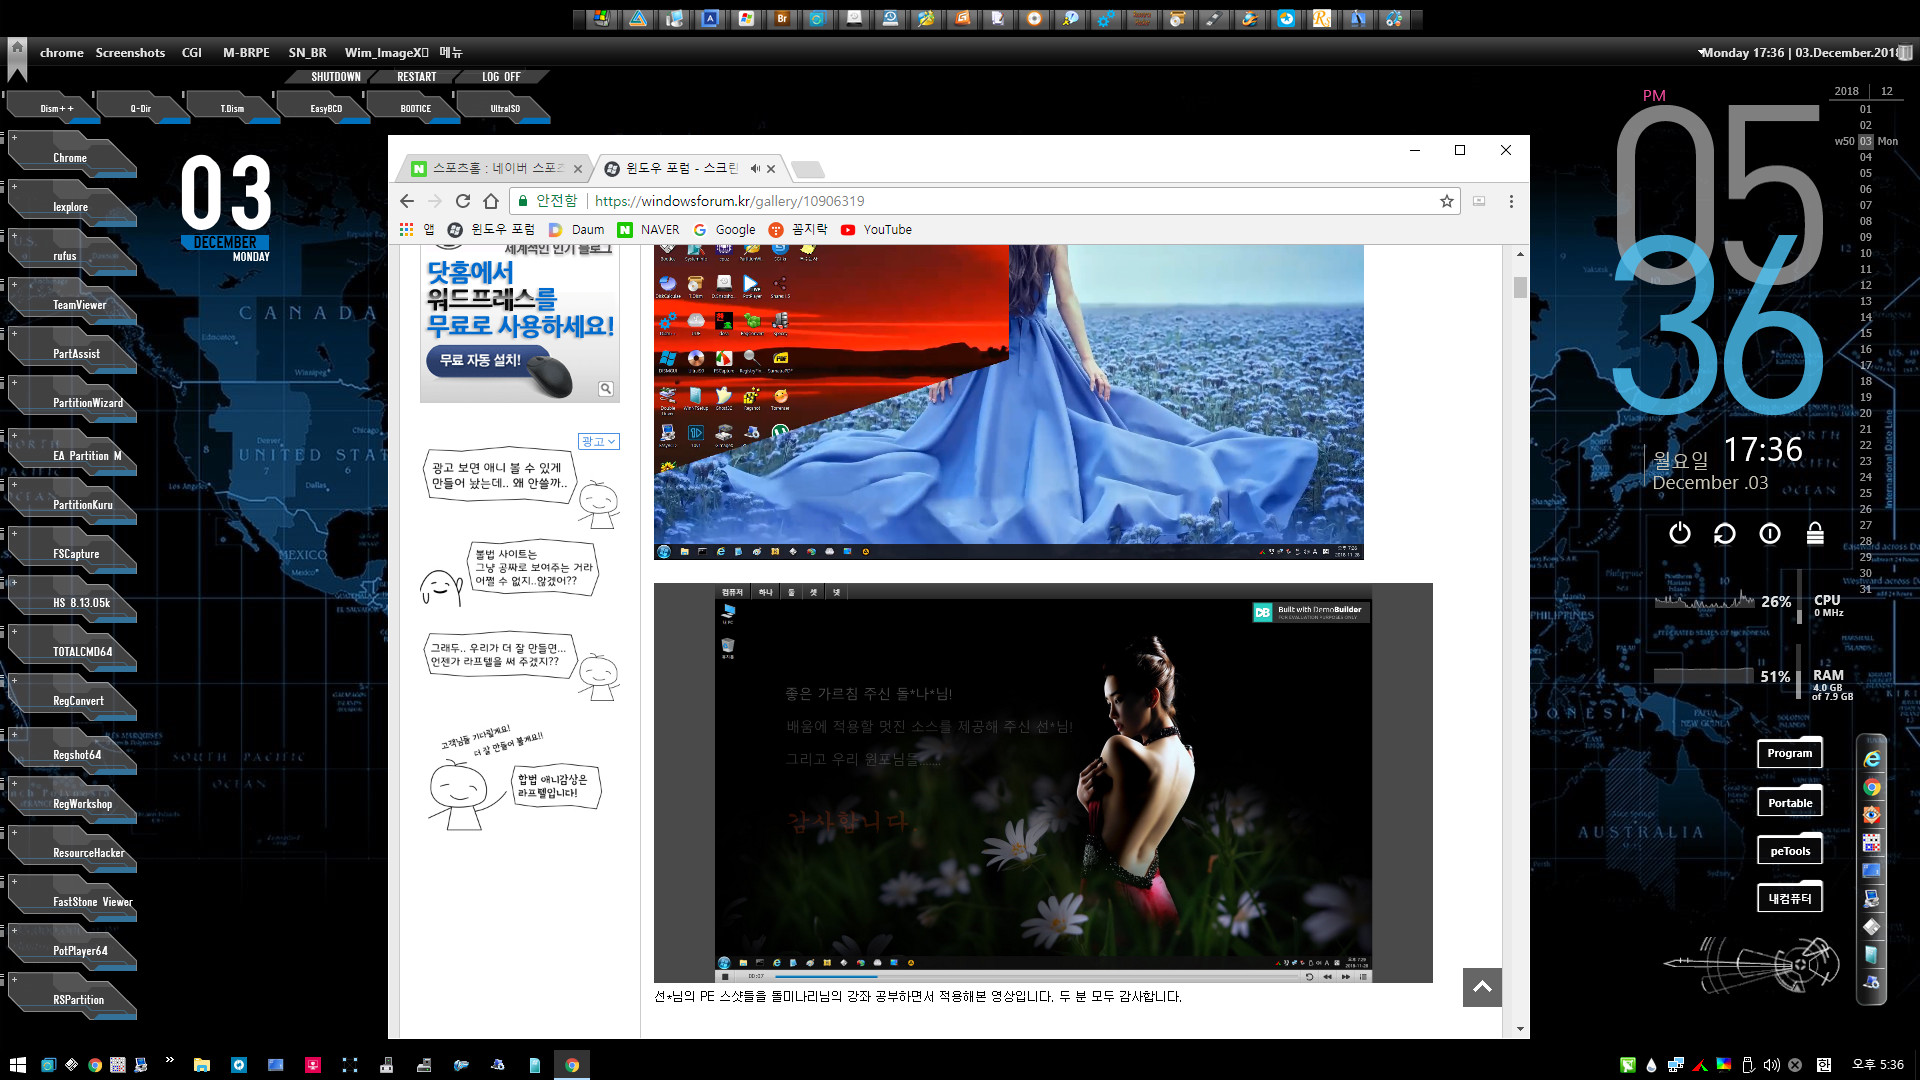Open FastStone eye icon in right dock
This screenshot has width=1920, height=1080.
coord(1871,816)
